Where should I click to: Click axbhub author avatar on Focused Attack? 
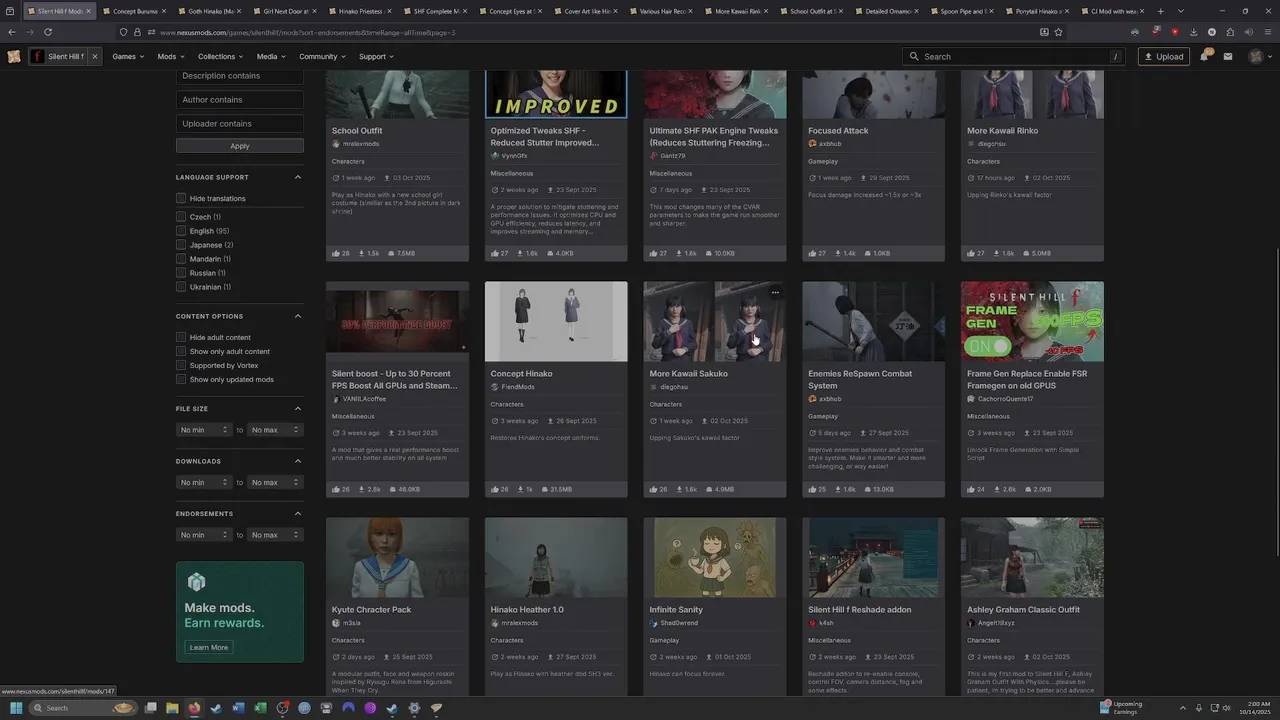tap(813, 144)
